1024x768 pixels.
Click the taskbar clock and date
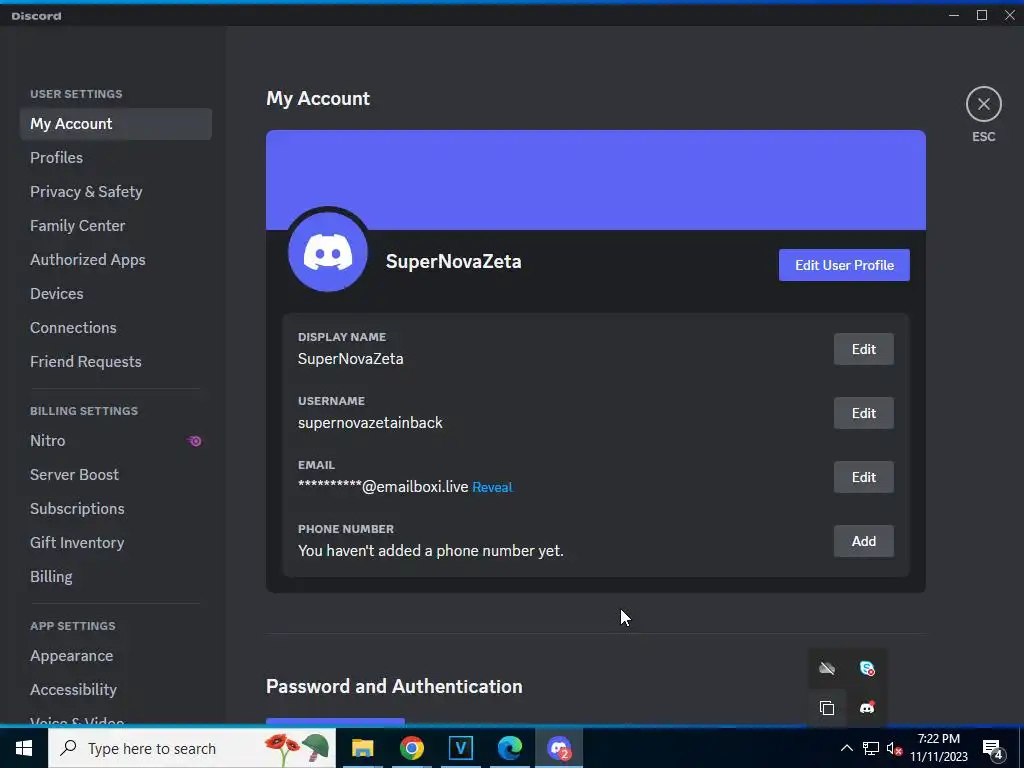pyautogui.click(x=938, y=748)
